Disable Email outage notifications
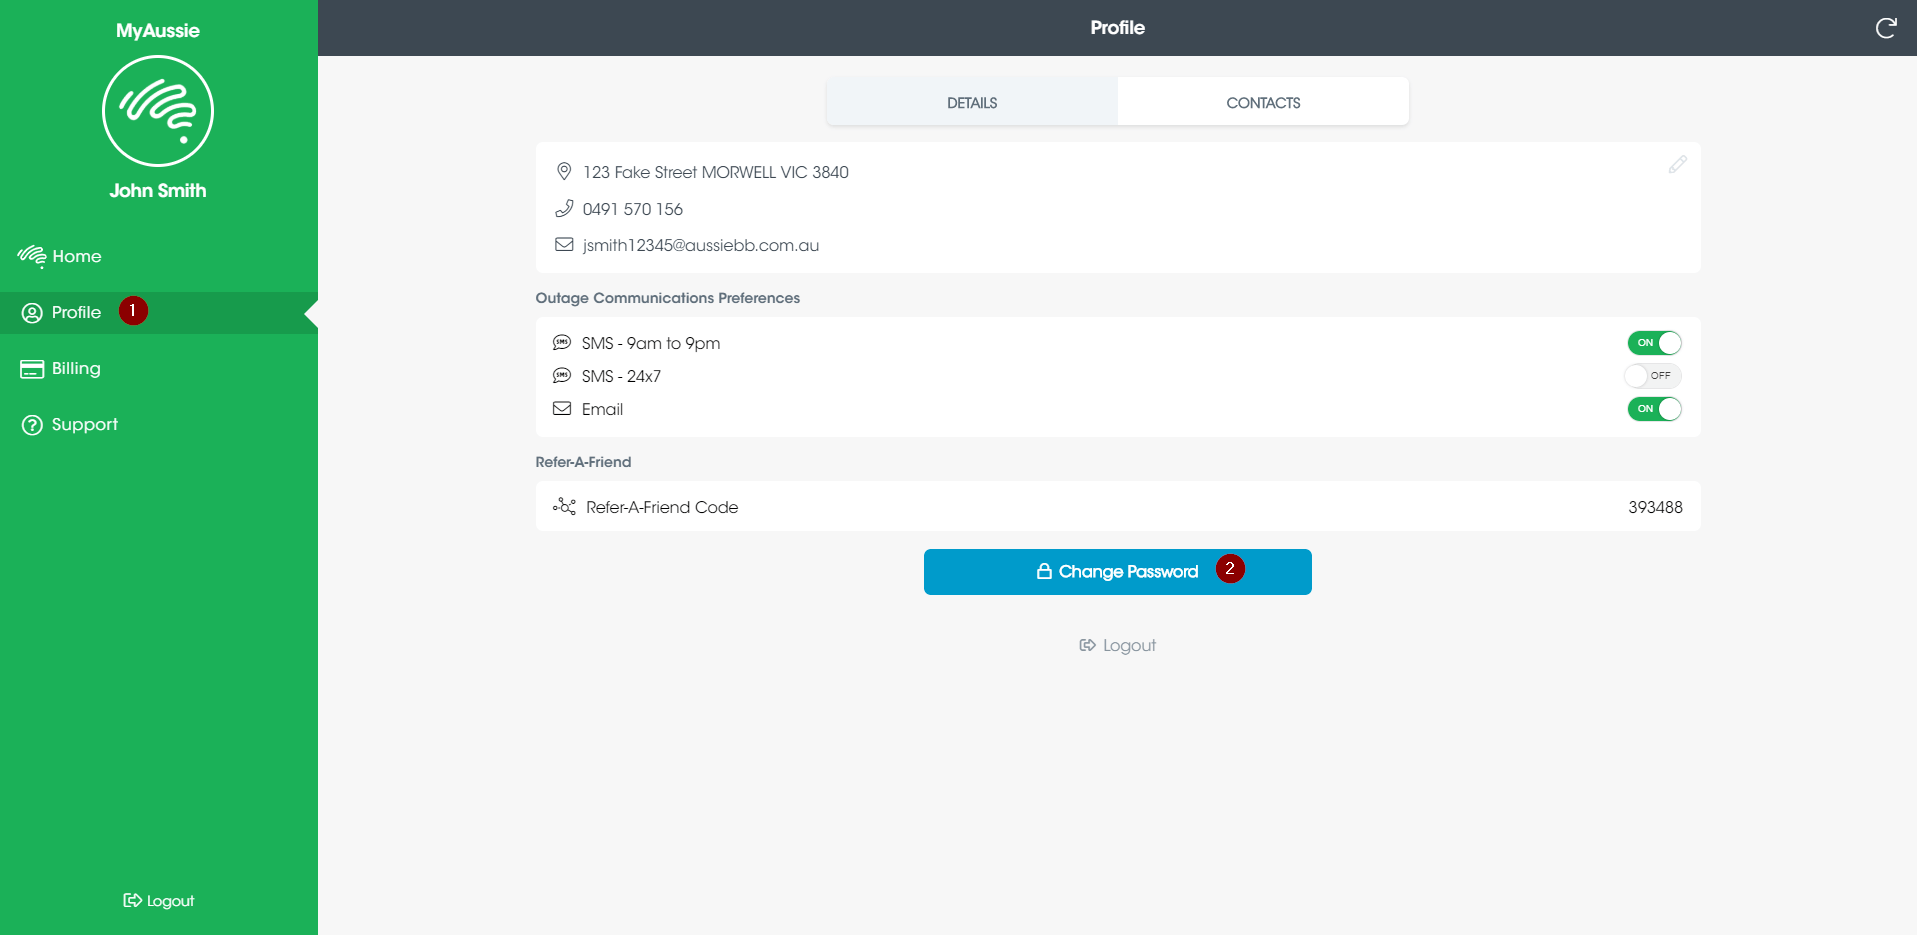 [1653, 409]
